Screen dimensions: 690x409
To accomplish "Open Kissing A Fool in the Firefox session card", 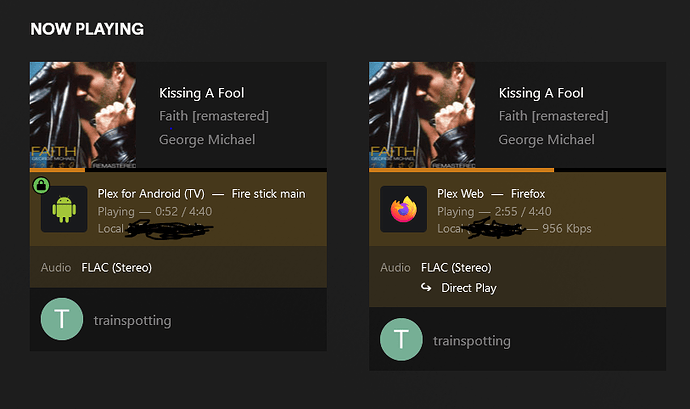I will click(x=541, y=93).
